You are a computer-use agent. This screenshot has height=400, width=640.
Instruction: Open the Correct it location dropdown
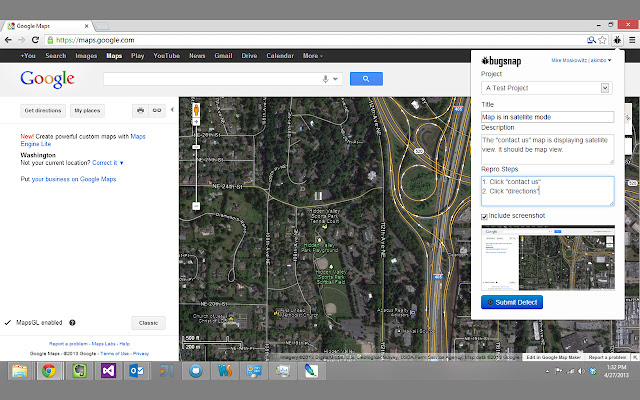[108, 162]
